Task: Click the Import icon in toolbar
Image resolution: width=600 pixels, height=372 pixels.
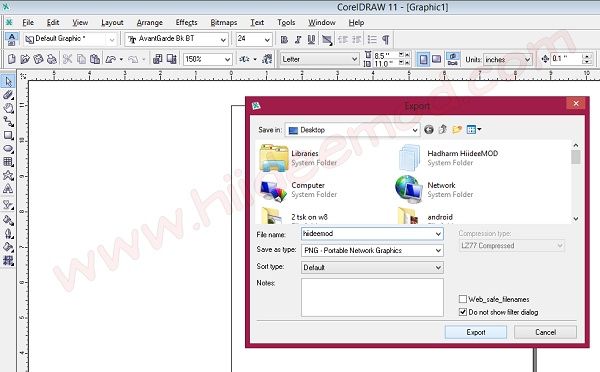Action: pyautogui.click(x=157, y=59)
